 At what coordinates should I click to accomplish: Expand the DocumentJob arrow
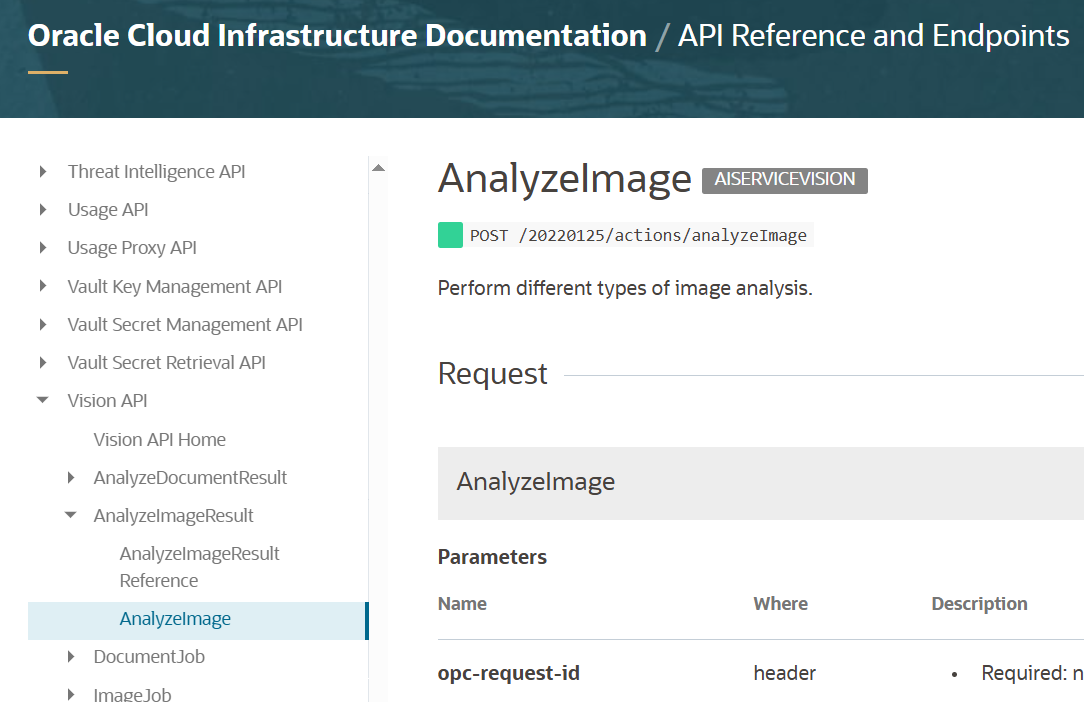coord(71,656)
